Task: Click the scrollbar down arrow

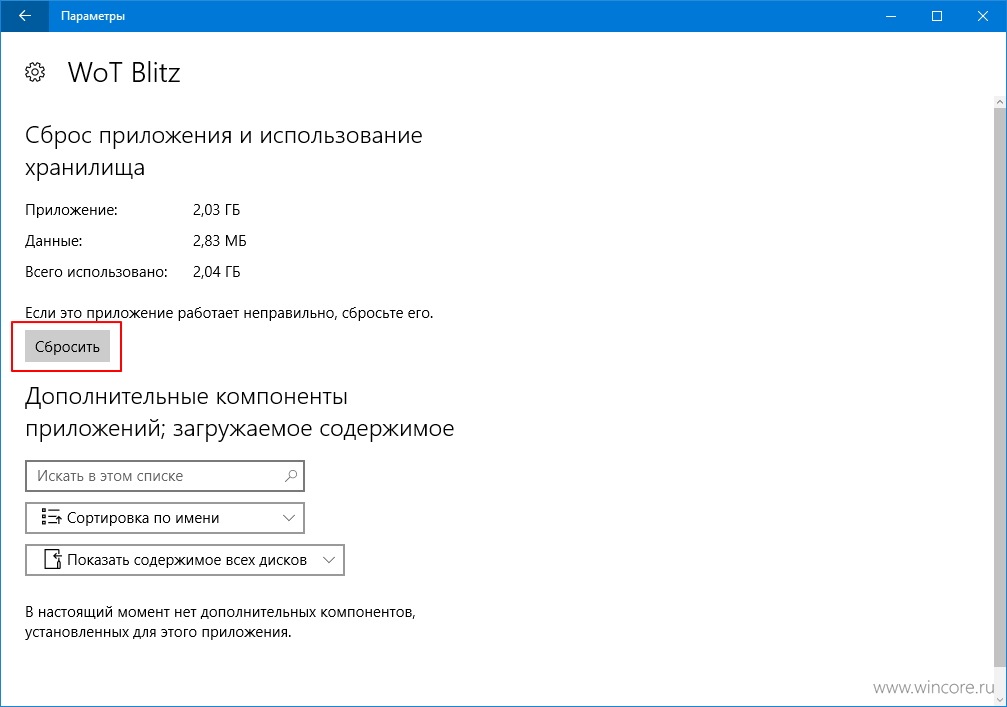Action: coord(1000,700)
